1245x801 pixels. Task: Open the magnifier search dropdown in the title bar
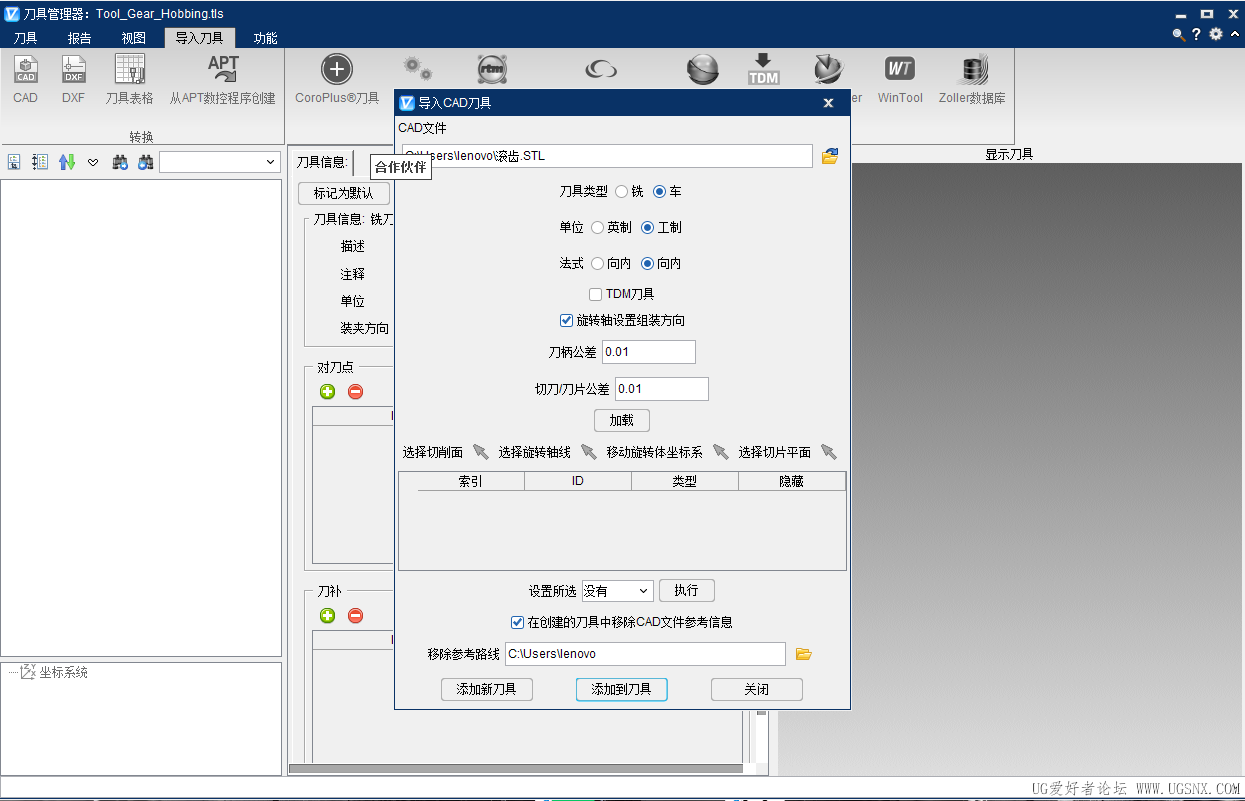point(1179,34)
